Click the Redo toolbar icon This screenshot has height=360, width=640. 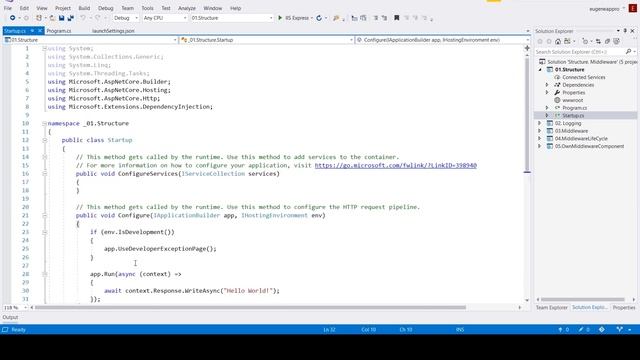tap(98, 18)
